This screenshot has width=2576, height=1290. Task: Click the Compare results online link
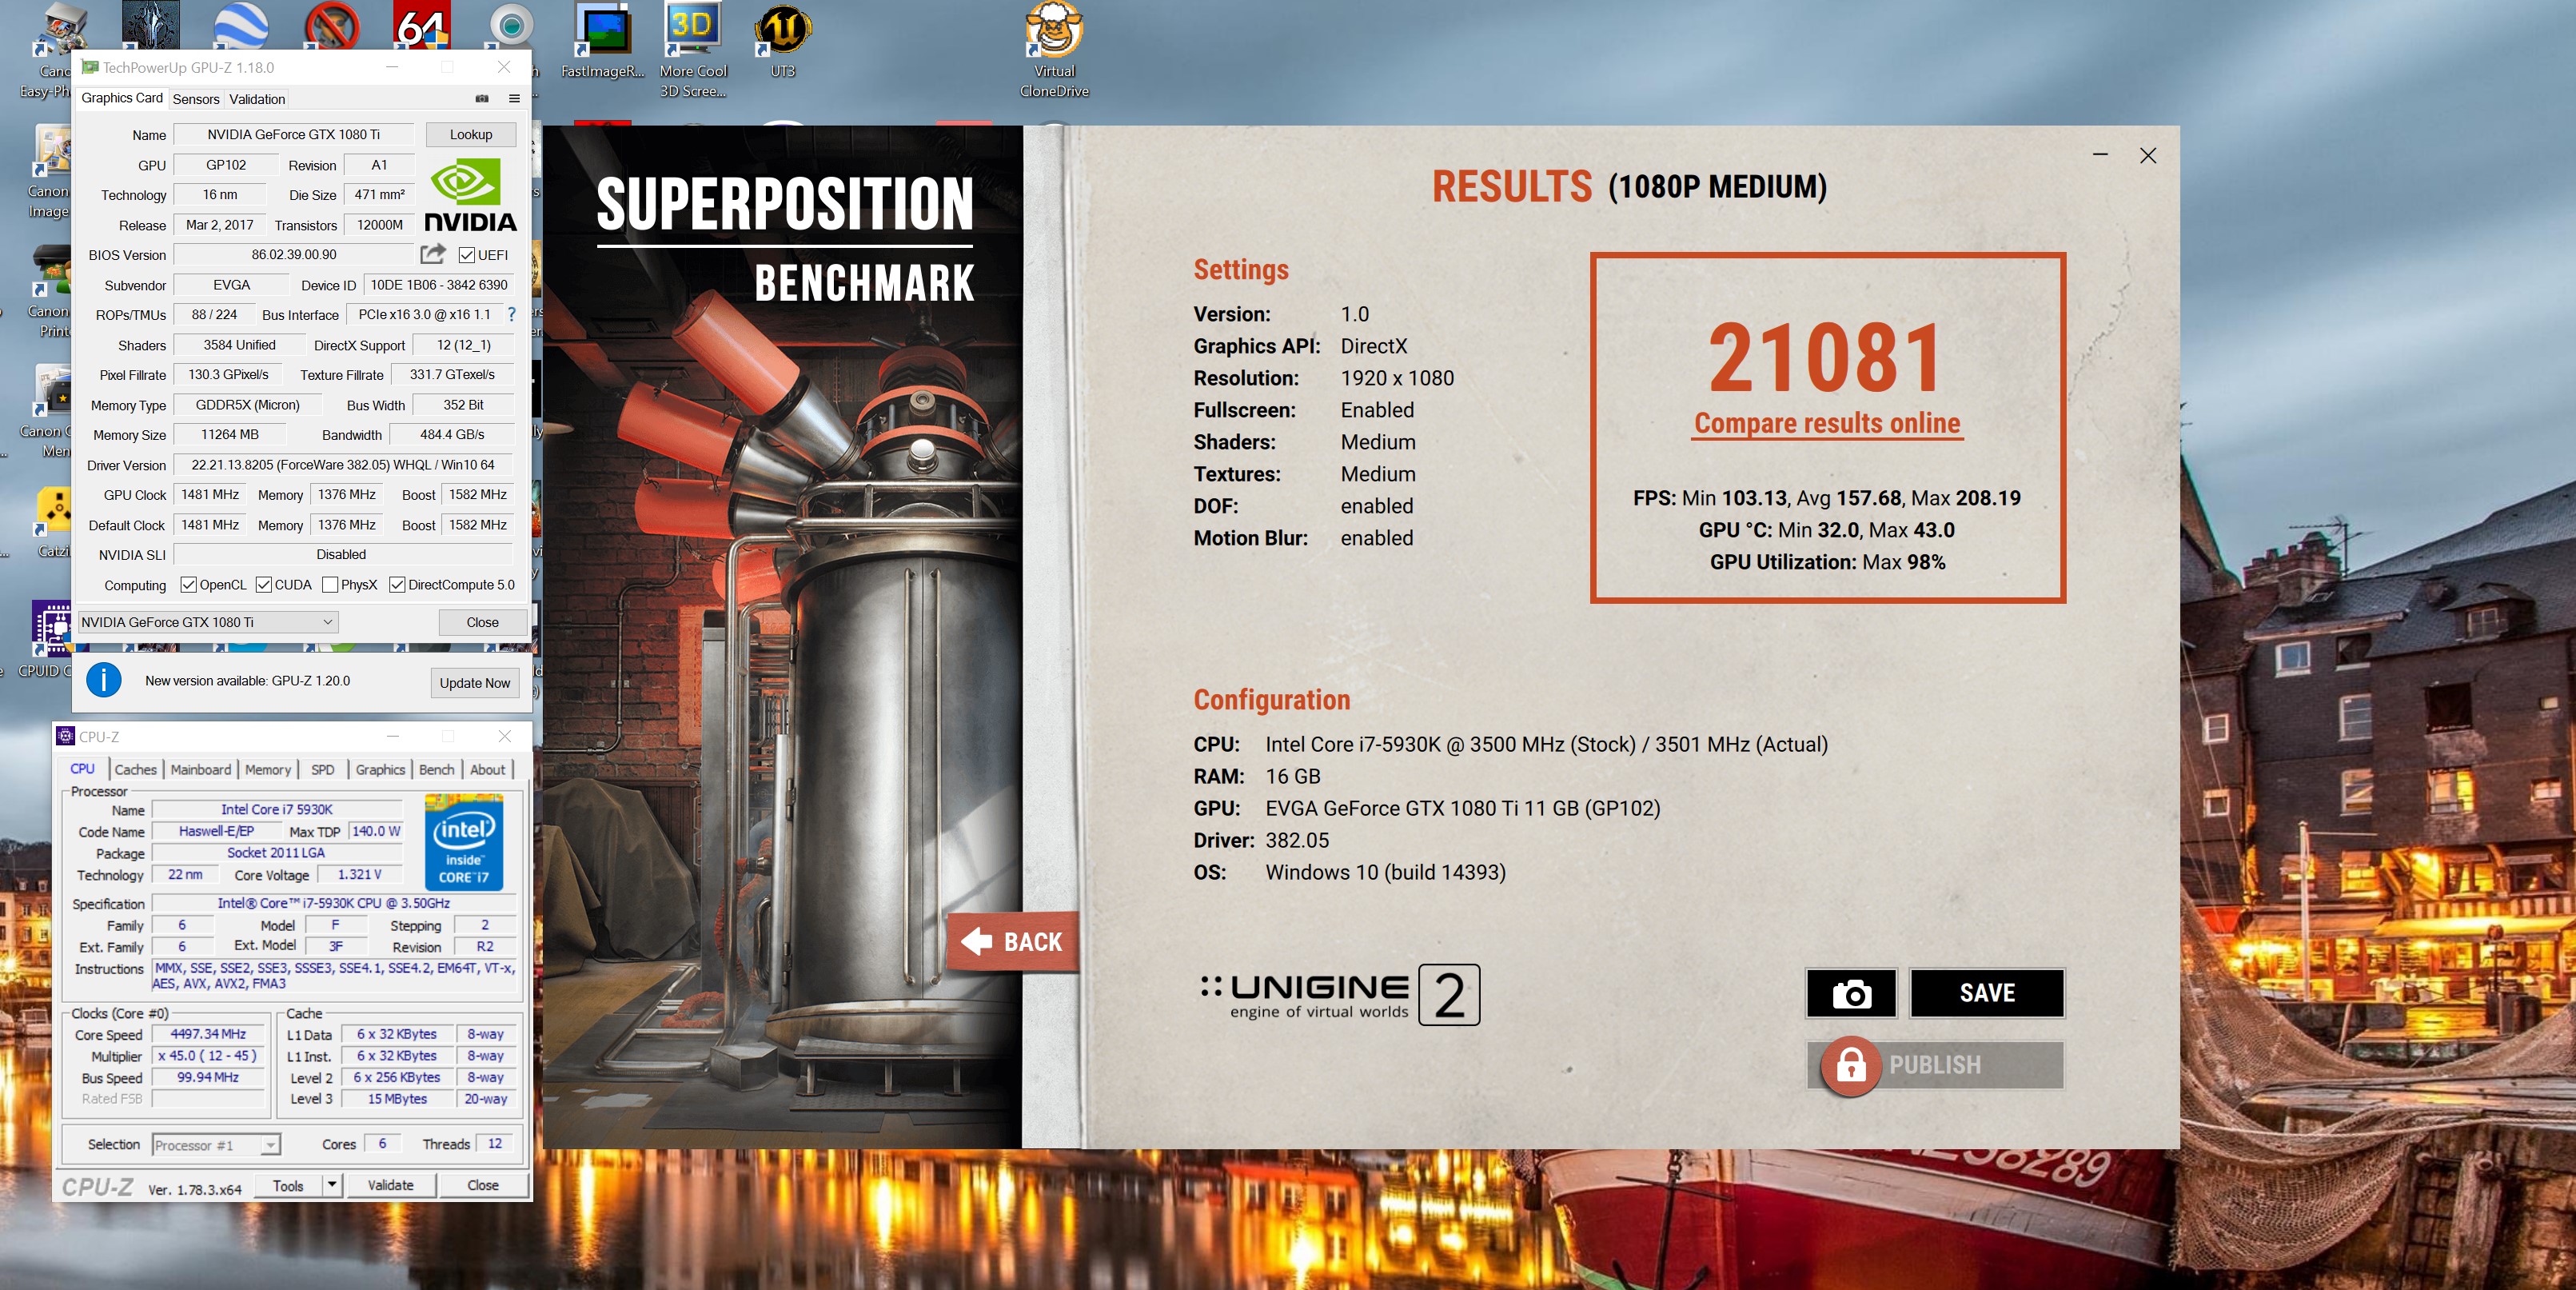point(1827,424)
